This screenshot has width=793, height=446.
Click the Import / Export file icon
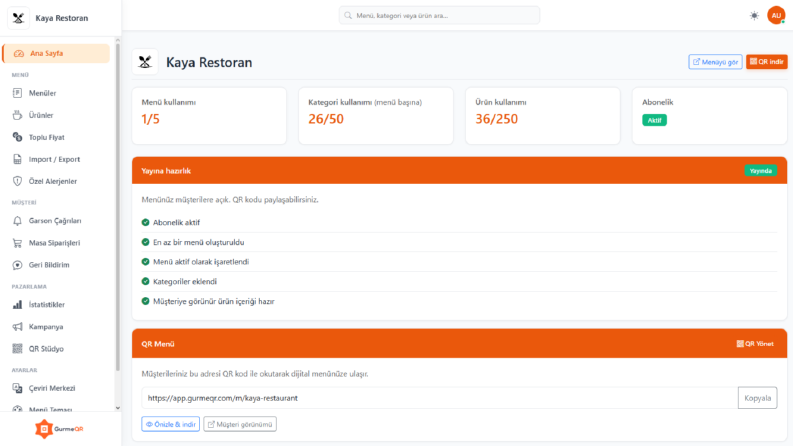click(x=17, y=159)
